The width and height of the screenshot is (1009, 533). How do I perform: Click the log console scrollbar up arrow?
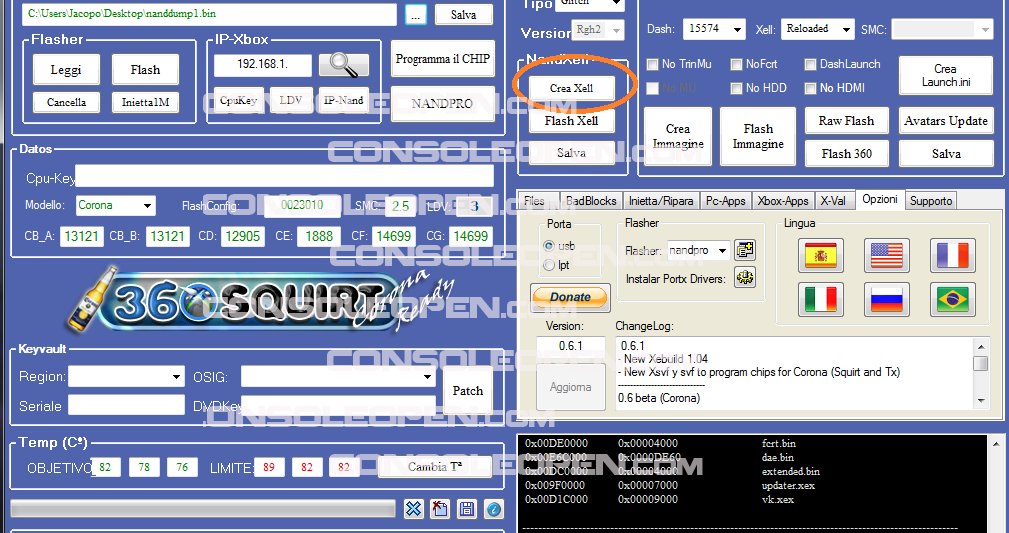[996, 444]
